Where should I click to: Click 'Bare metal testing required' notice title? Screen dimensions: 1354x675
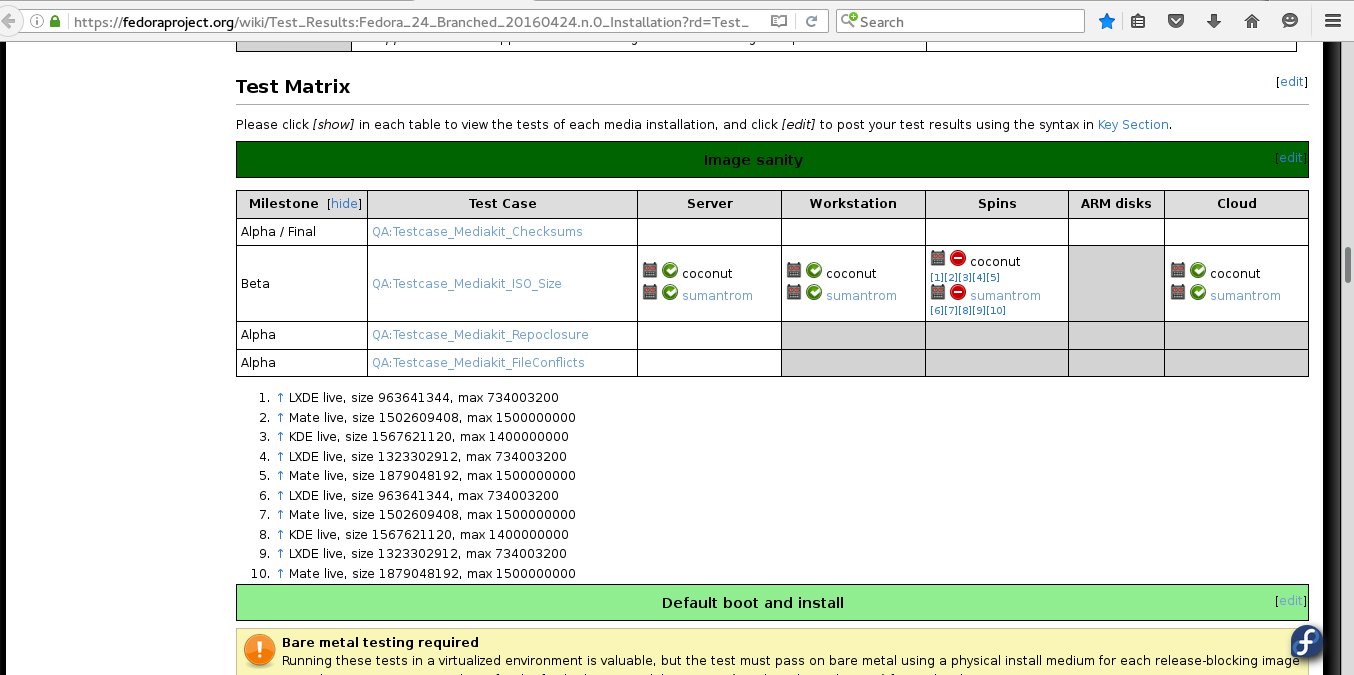click(380, 643)
